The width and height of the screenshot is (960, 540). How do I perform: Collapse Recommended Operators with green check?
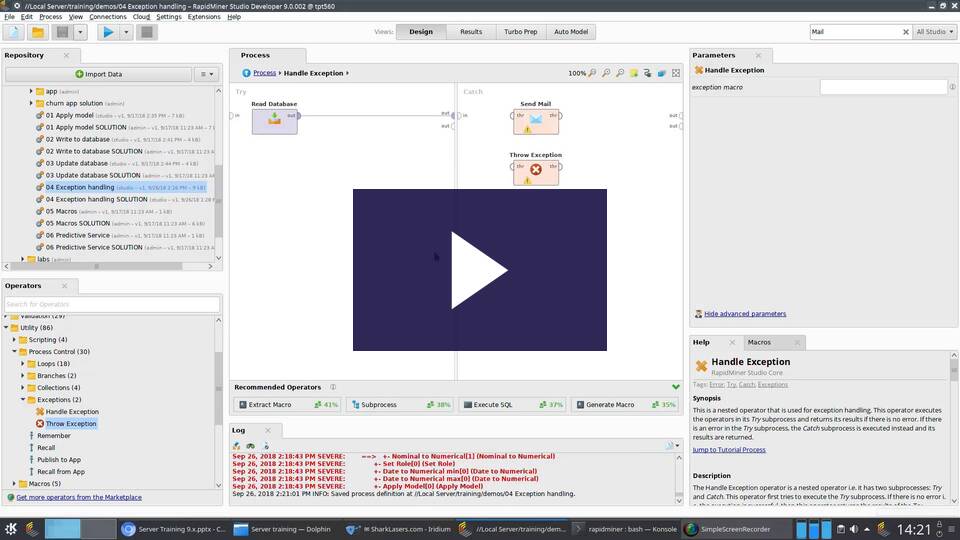pyautogui.click(x=675, y=387)
